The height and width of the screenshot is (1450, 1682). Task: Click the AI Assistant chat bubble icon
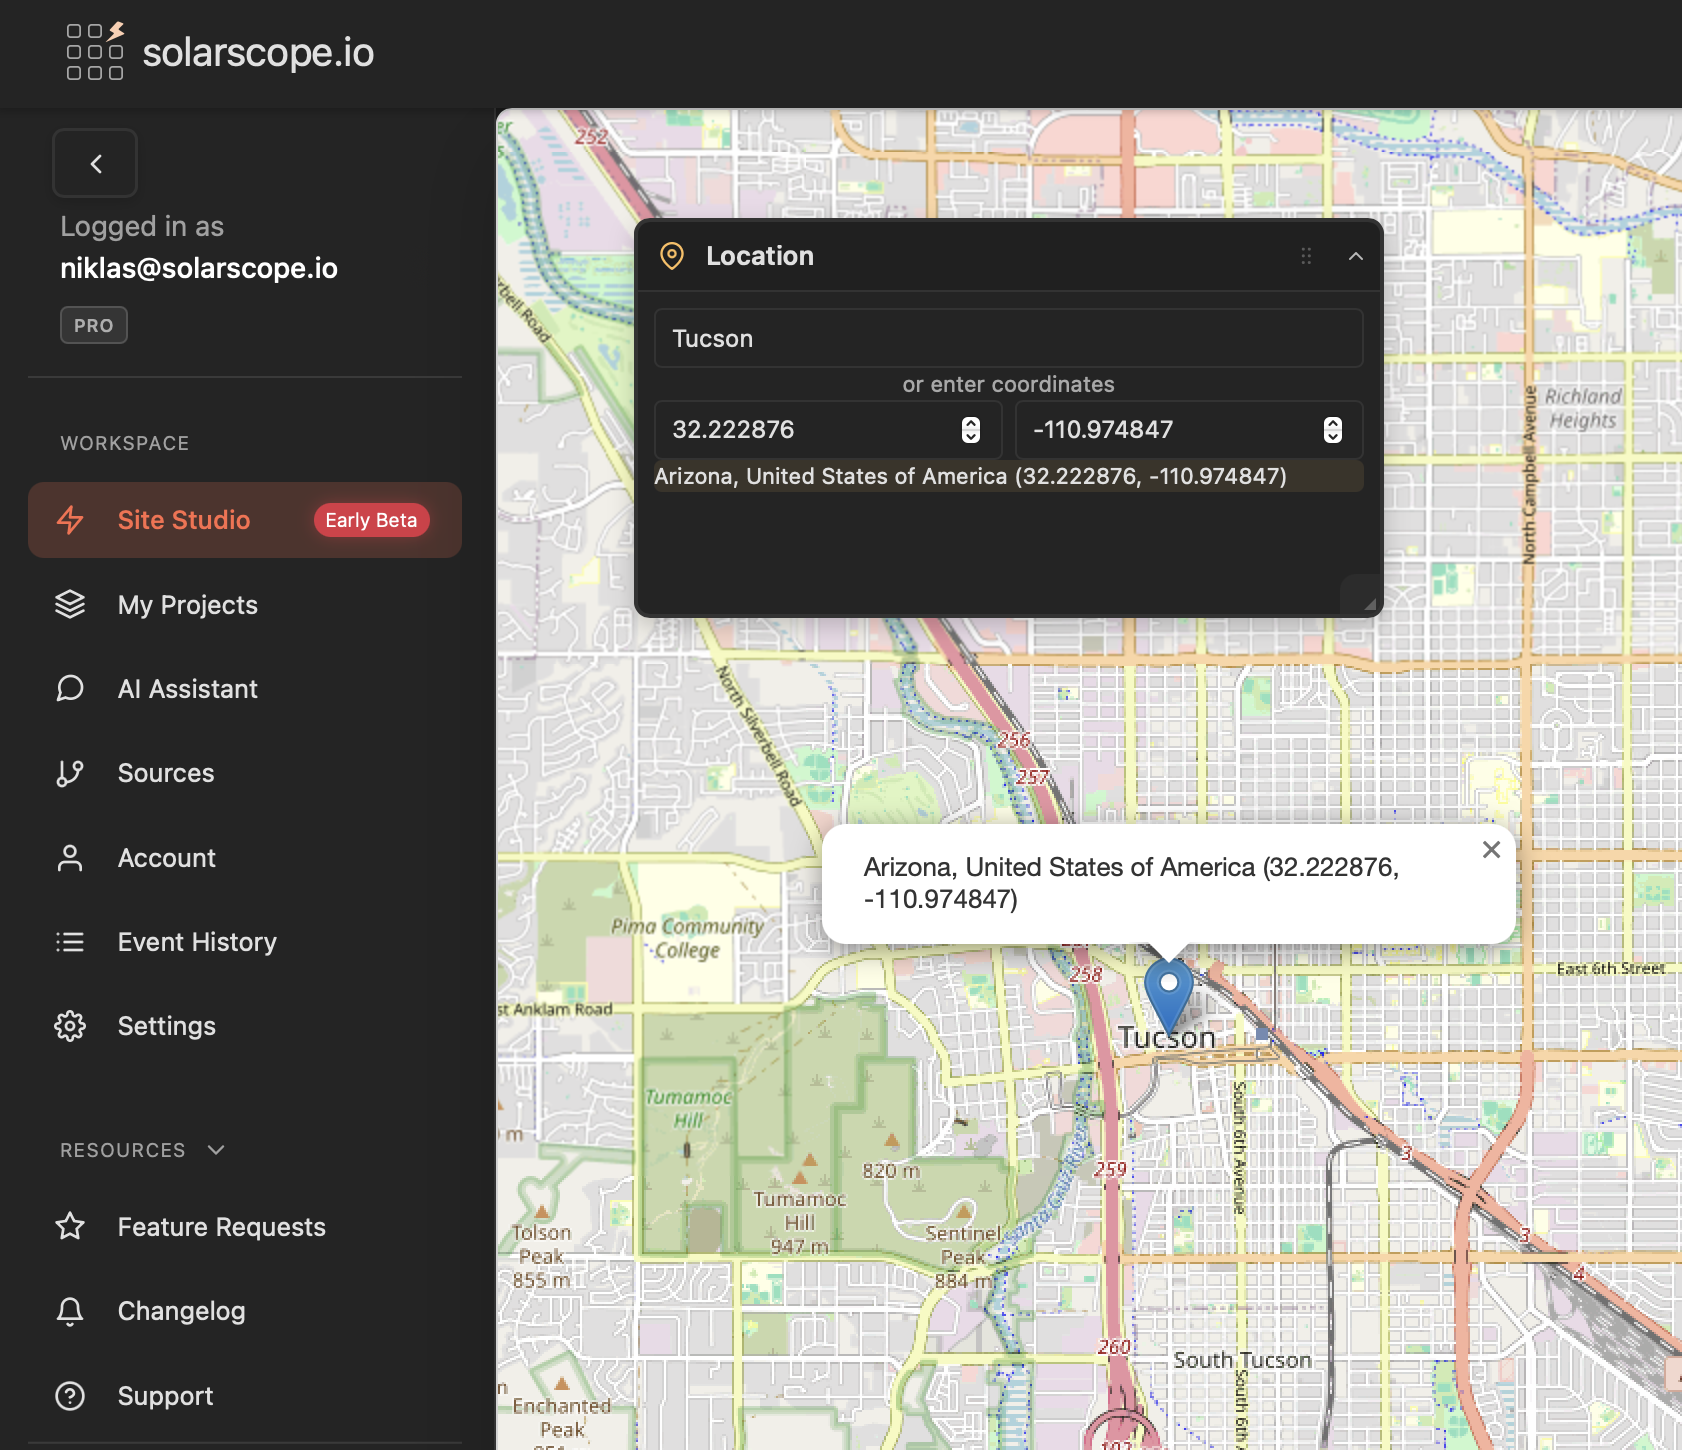(70, 689)
